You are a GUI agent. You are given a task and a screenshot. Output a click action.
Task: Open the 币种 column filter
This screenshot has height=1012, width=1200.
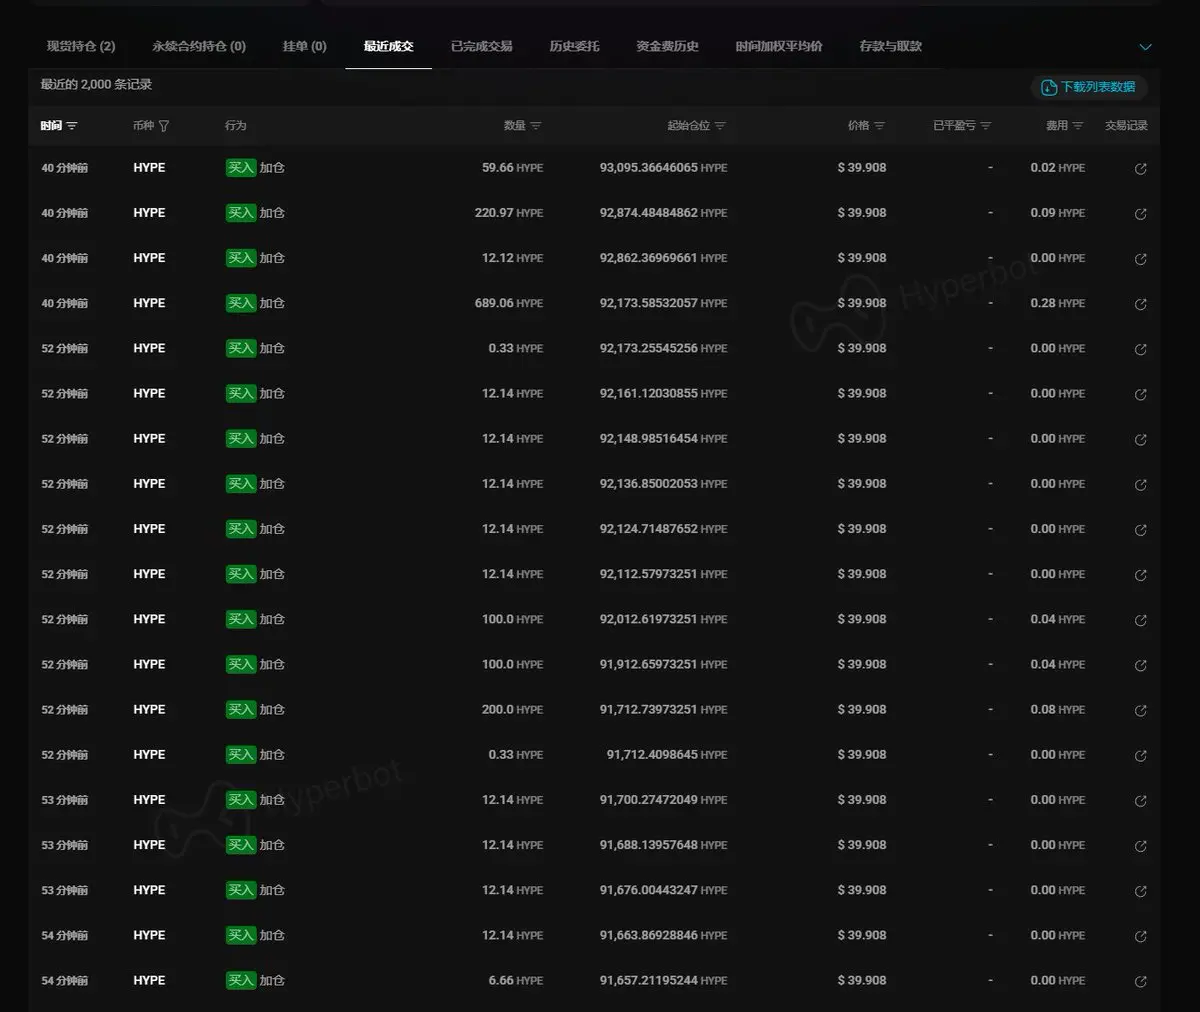click(x=164, y=126)
